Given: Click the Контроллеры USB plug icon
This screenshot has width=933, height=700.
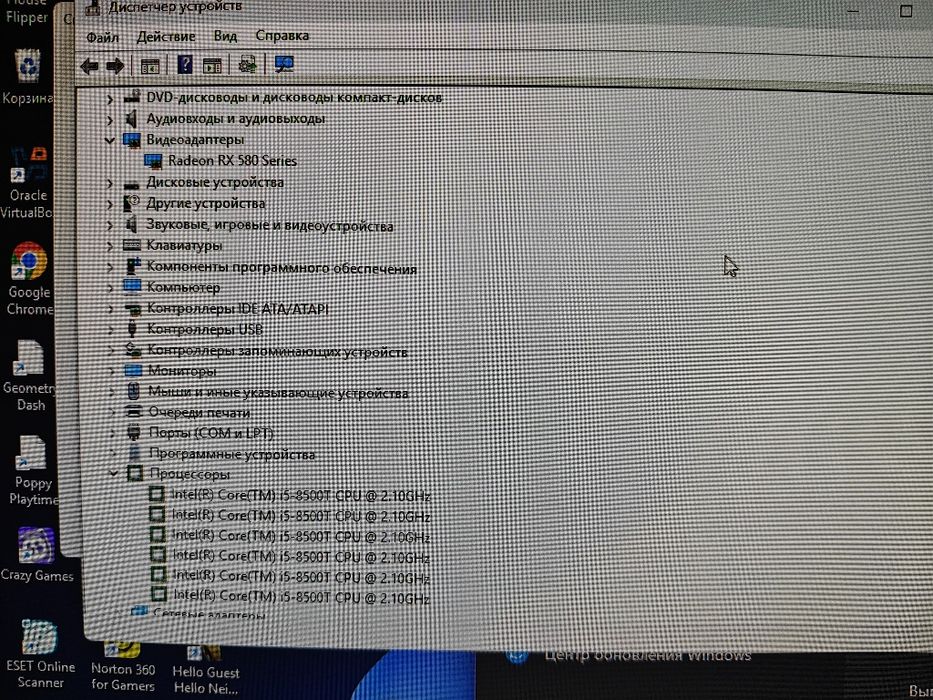Looking at the screenshot, I should tap(132, 329).
